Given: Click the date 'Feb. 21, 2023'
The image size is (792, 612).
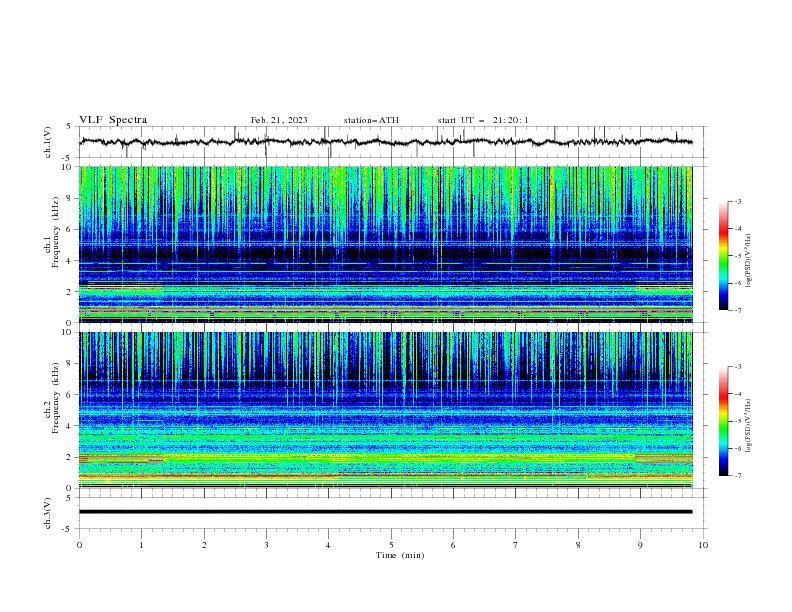Looking at the screenshot, I should tap(279, 120).
